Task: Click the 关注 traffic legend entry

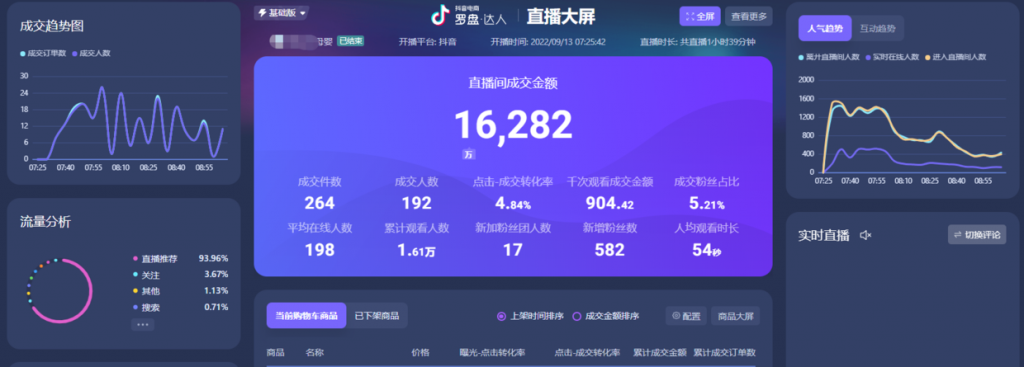Action: 146,275
